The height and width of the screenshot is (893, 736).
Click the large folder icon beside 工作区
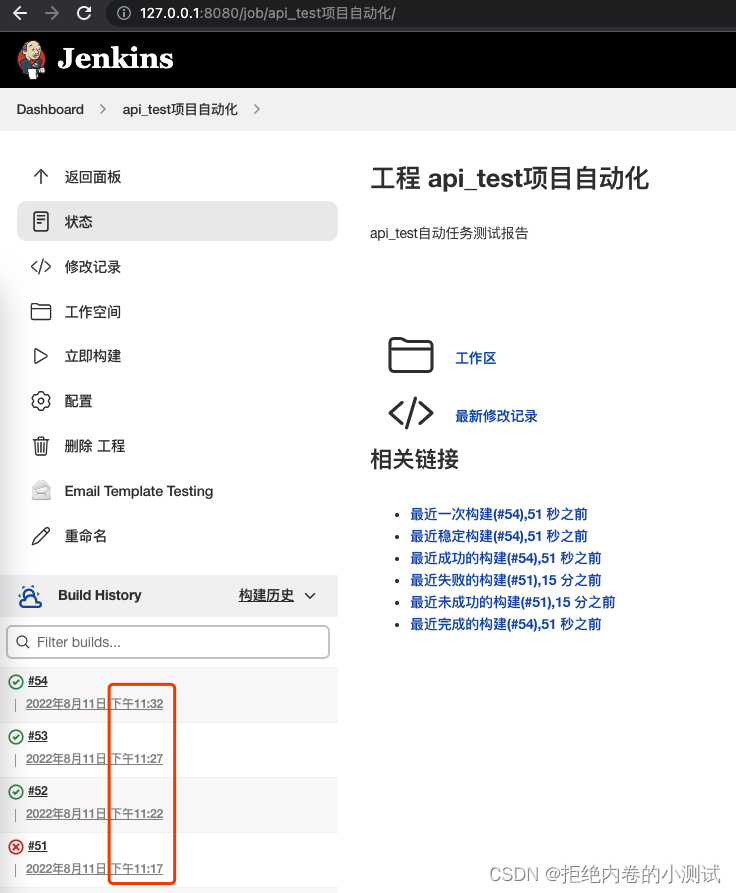pyautogui.click(x=411, y=355)
